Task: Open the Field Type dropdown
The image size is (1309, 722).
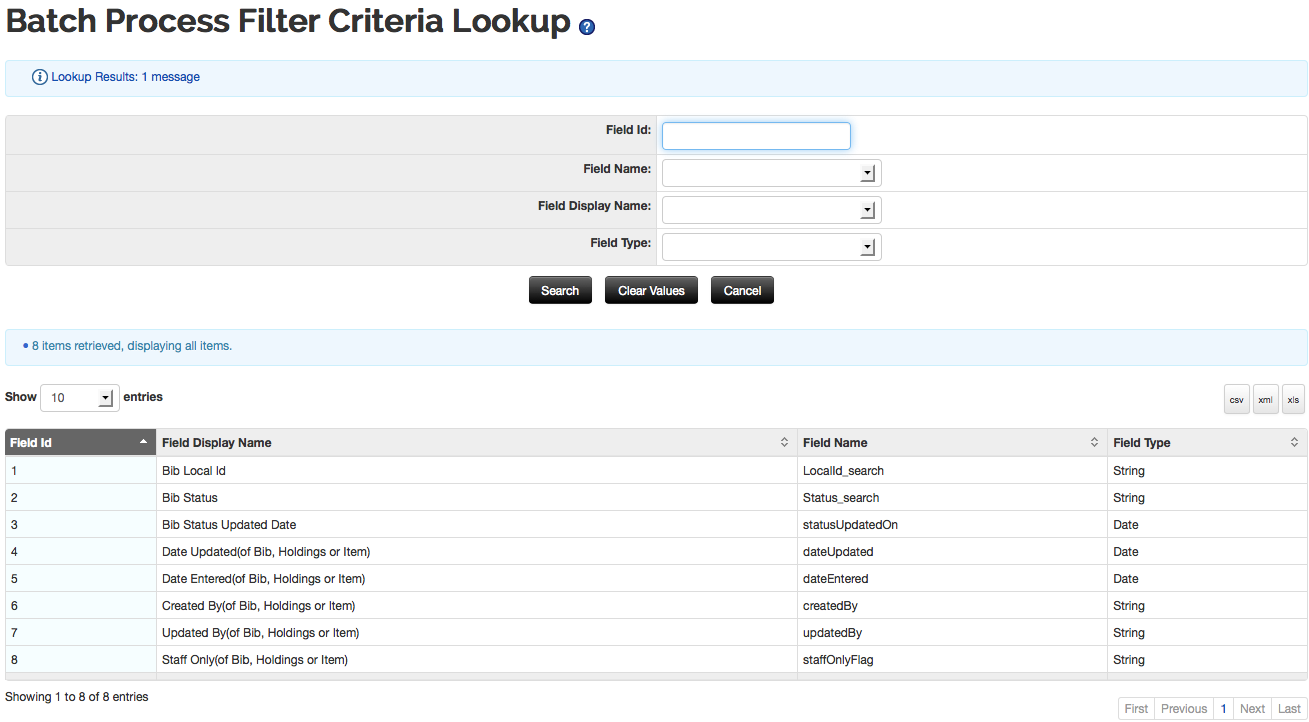Action: point(771,247)
